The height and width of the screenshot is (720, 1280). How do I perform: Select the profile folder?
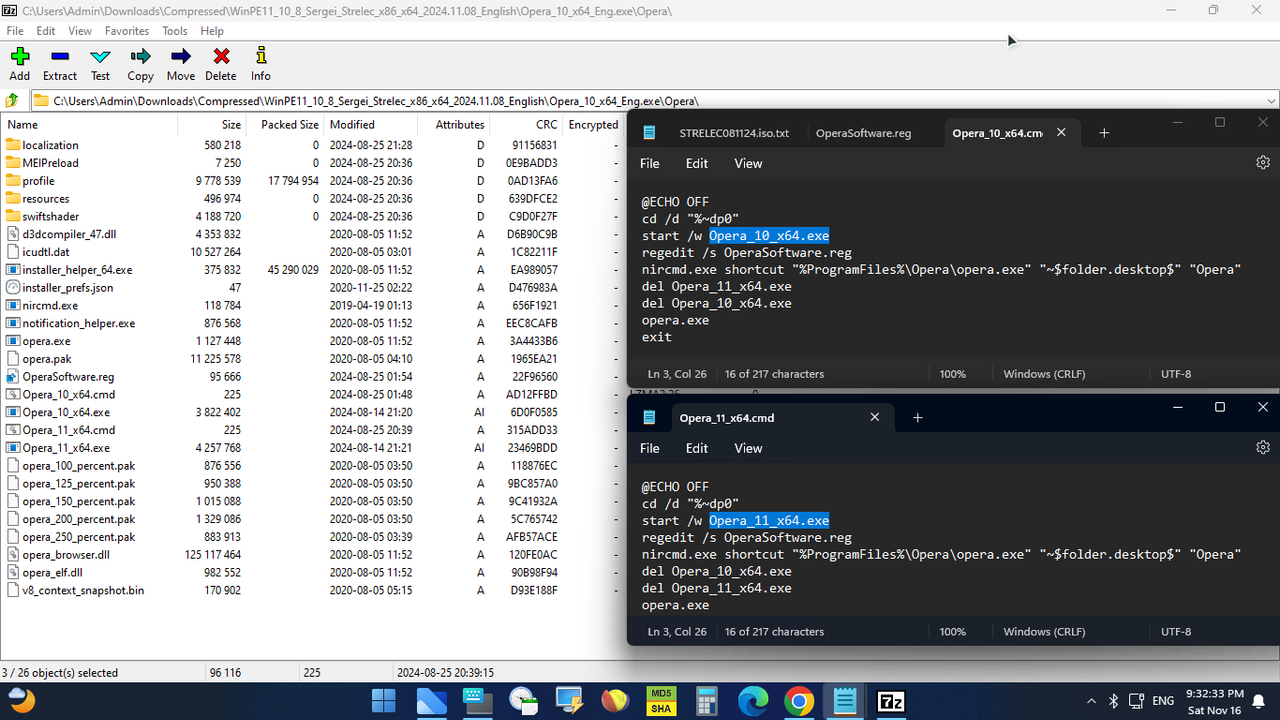(38, 181)
